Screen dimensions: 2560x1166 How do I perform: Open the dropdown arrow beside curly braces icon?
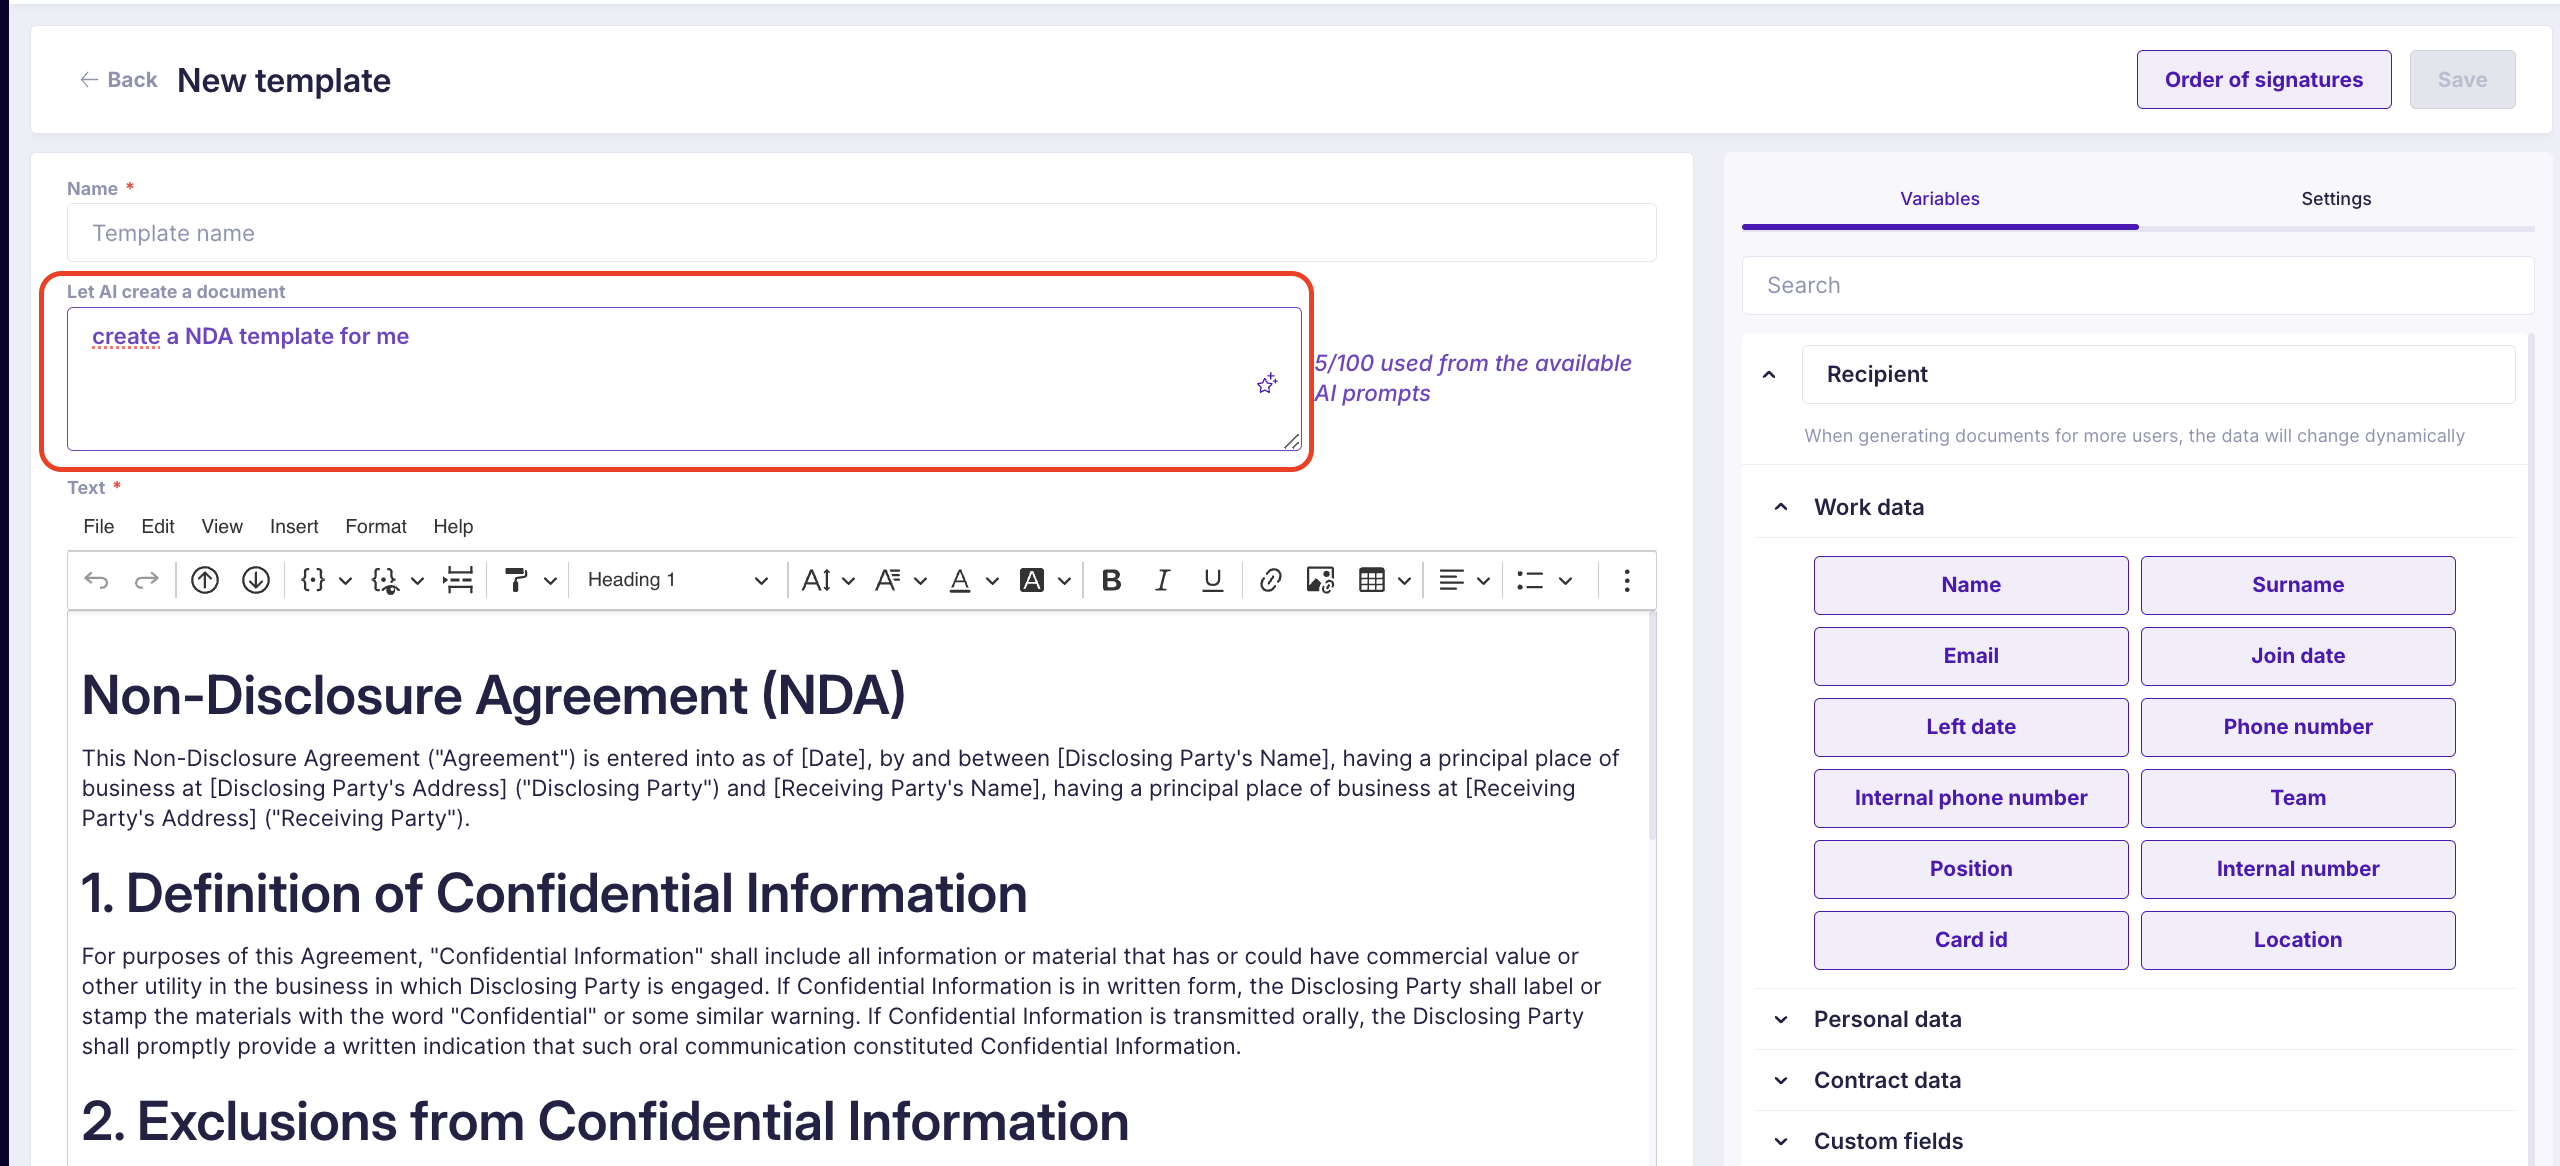click(x=345, y=580)
